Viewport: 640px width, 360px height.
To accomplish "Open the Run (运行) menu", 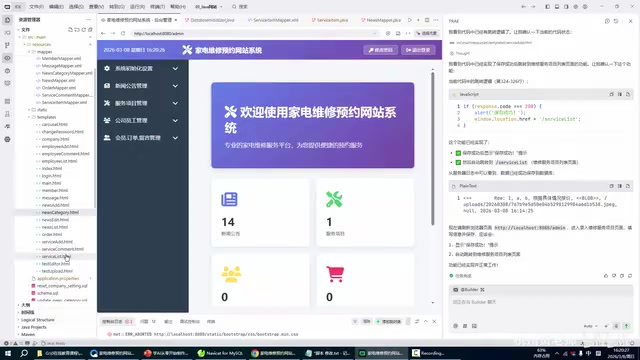I will pyautogui.click(x=137, y=7).
